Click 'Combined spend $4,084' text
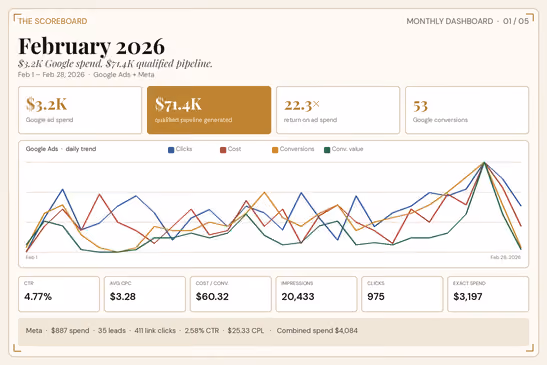 coord(317,330)
